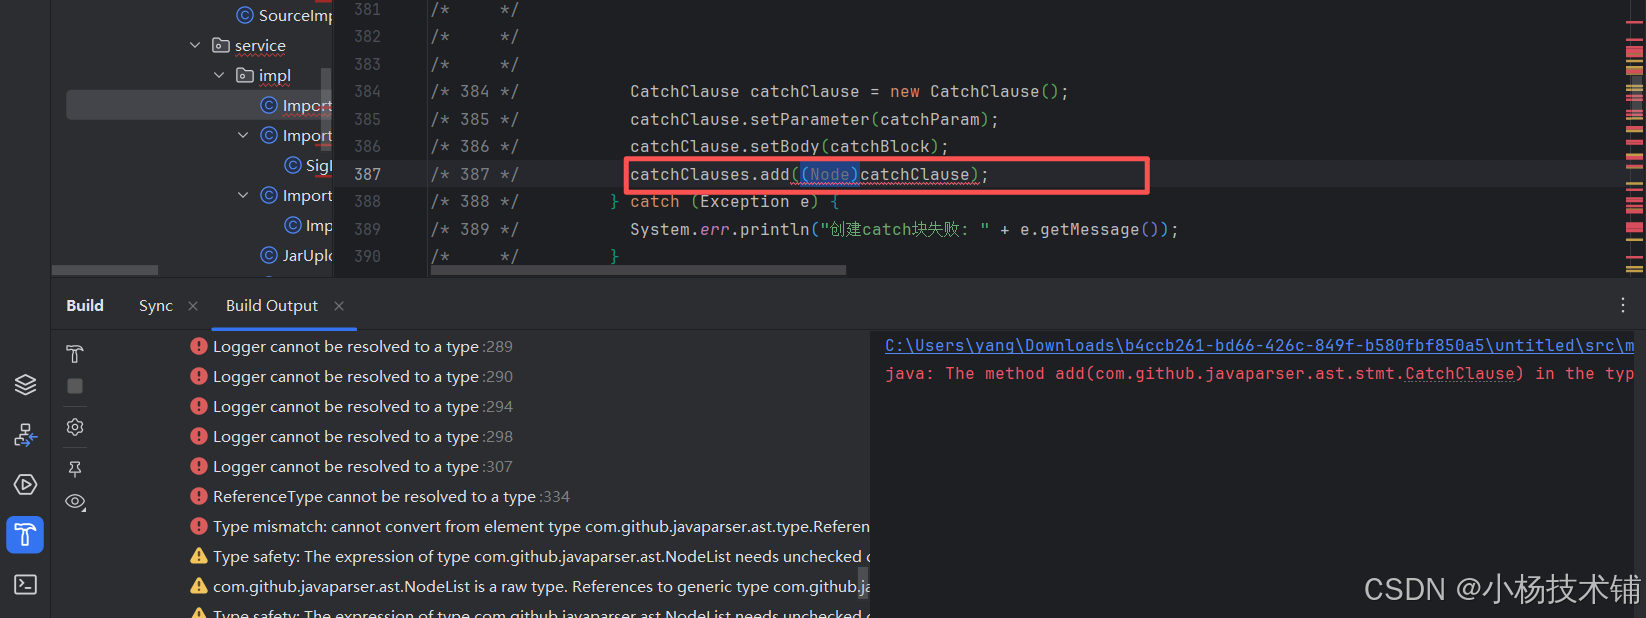Click the project tree horizontal scrollbar
Screen dimensions: 1646x618
tap(105, 270)
